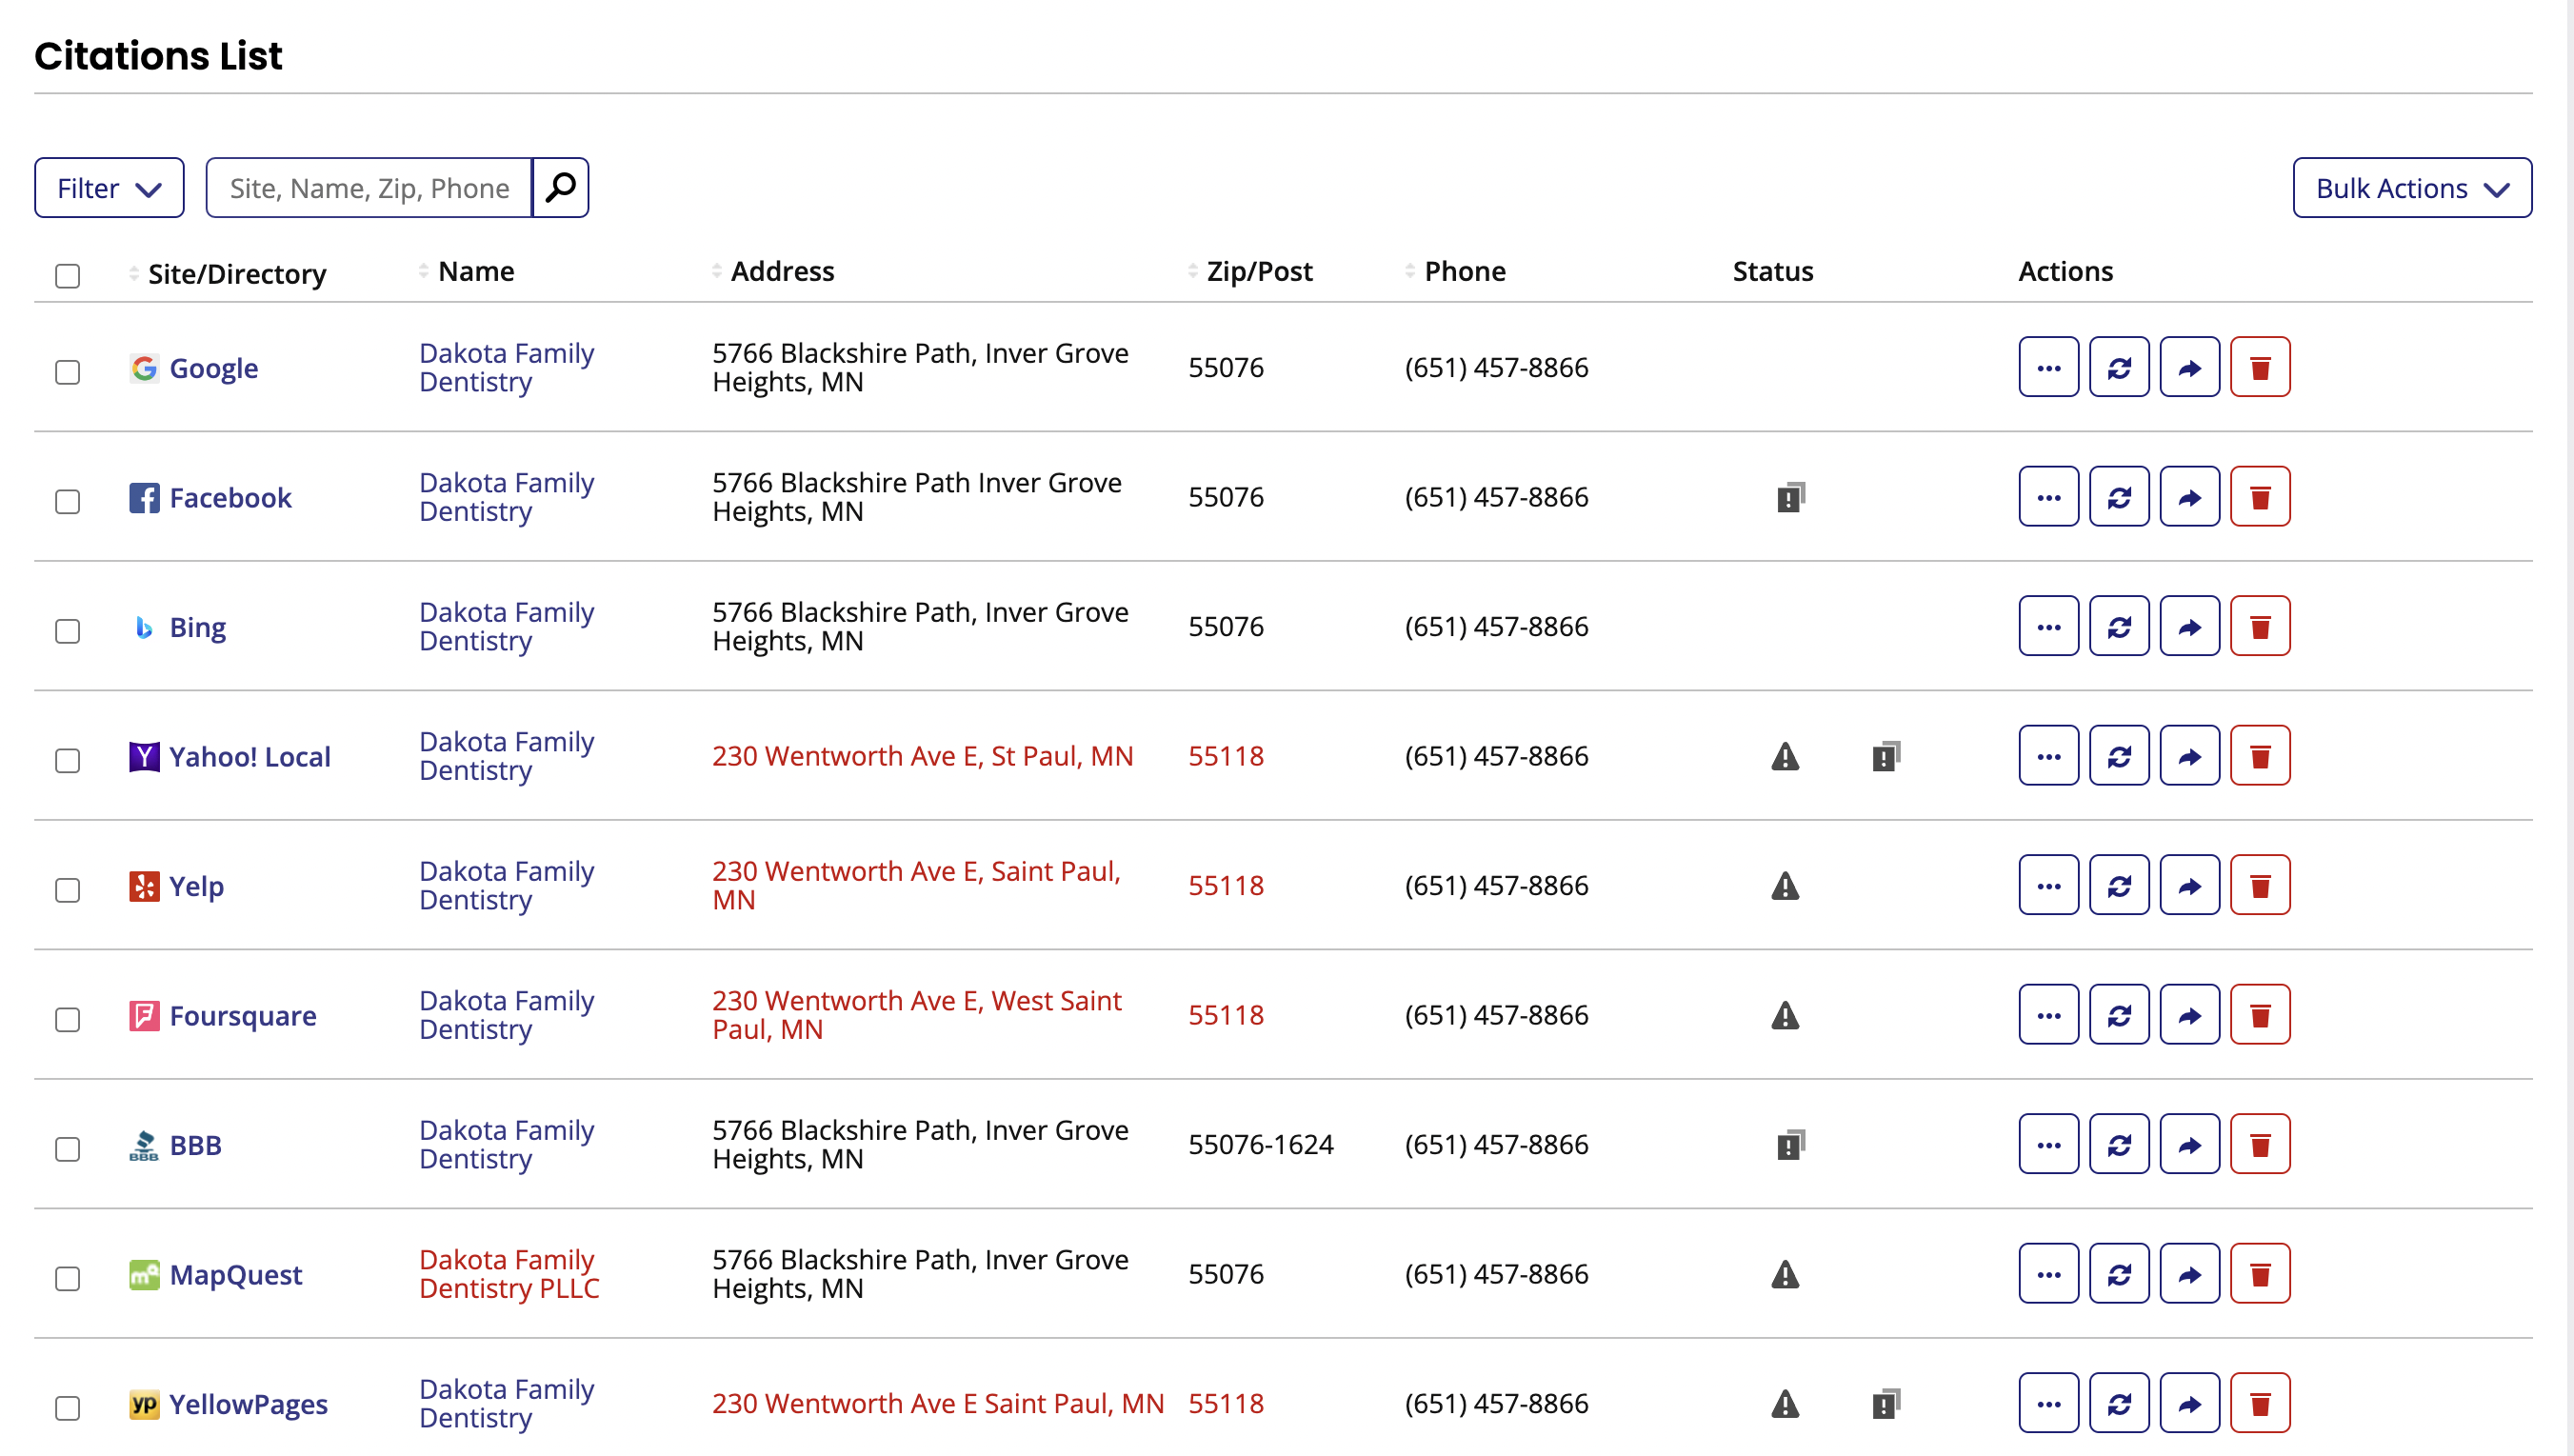
Task: Open the Foursquare site link
Action: click(x=242, y=1015)
